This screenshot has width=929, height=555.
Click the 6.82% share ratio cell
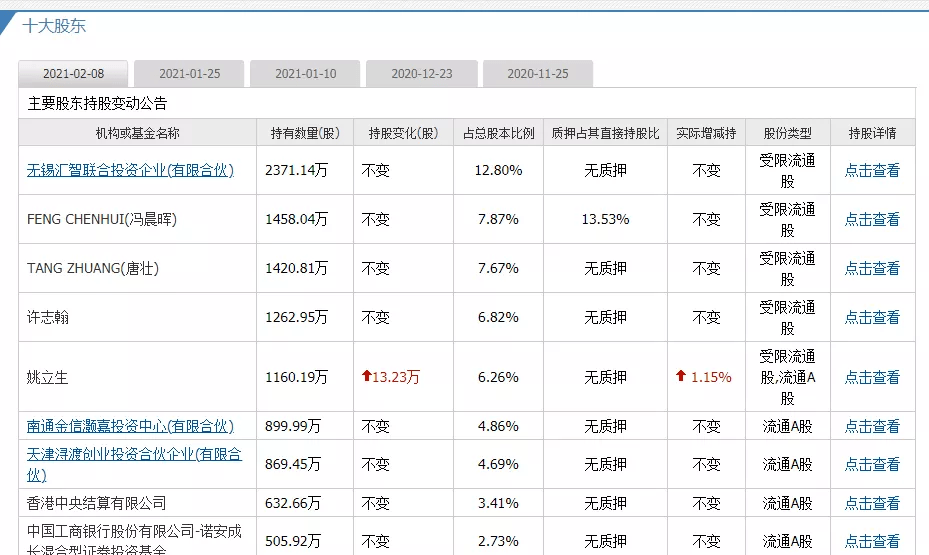(x=498, y=318)
